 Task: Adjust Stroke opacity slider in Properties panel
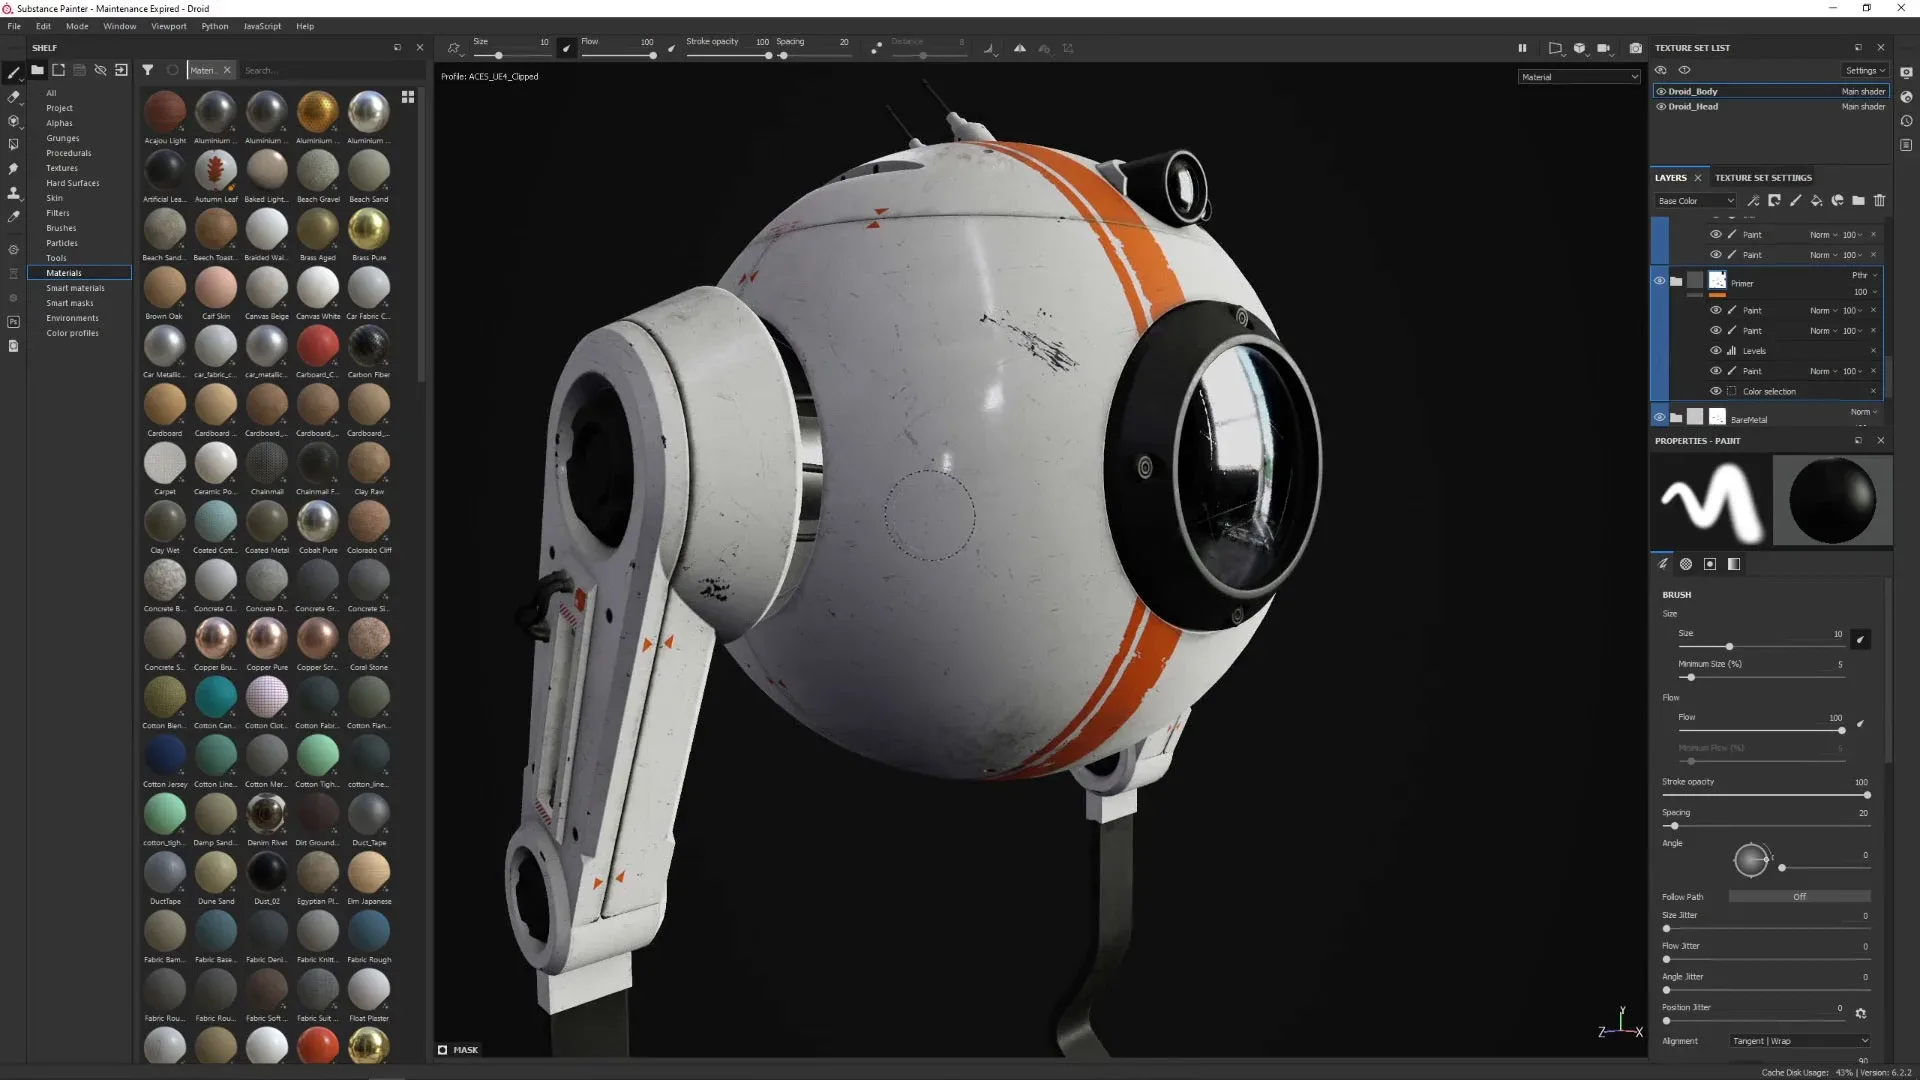pos(1766,795)
